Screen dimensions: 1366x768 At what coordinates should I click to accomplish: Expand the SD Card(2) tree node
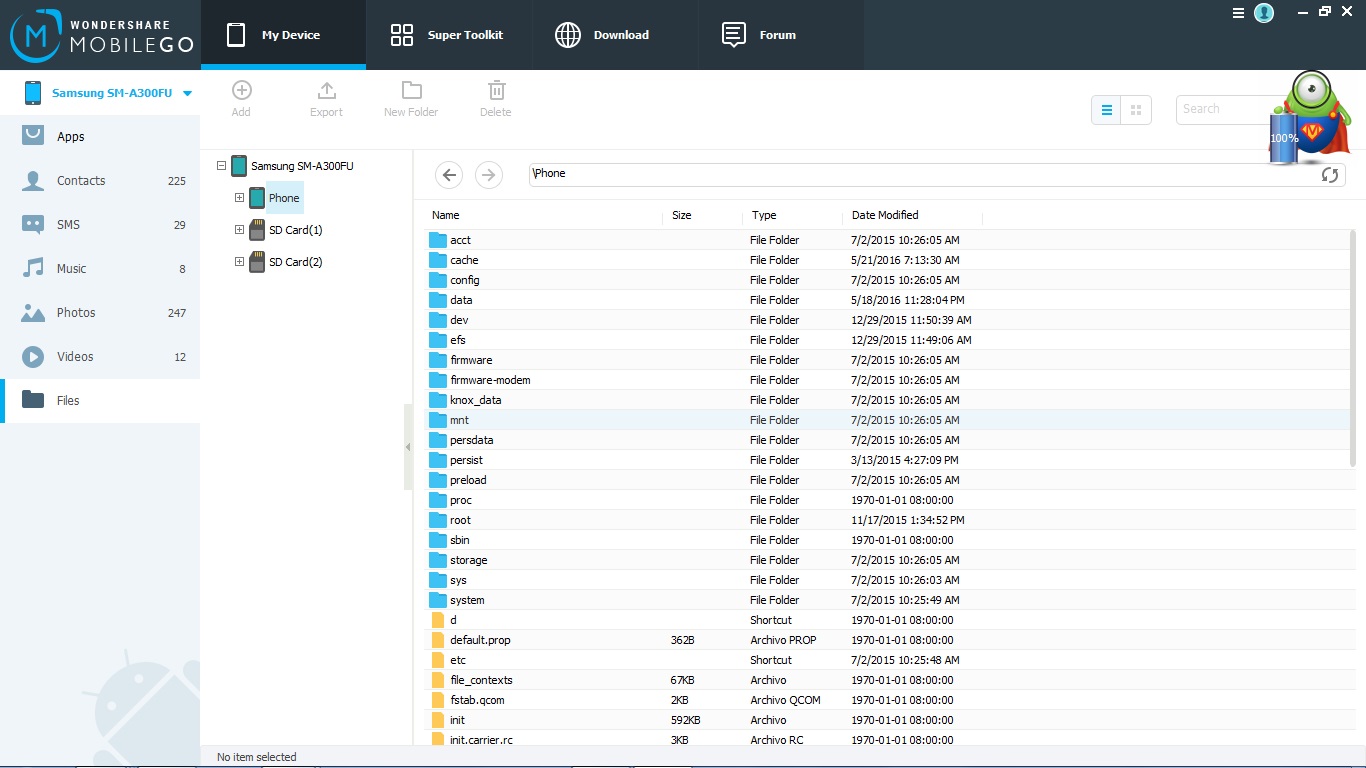(x=239, y=262)
